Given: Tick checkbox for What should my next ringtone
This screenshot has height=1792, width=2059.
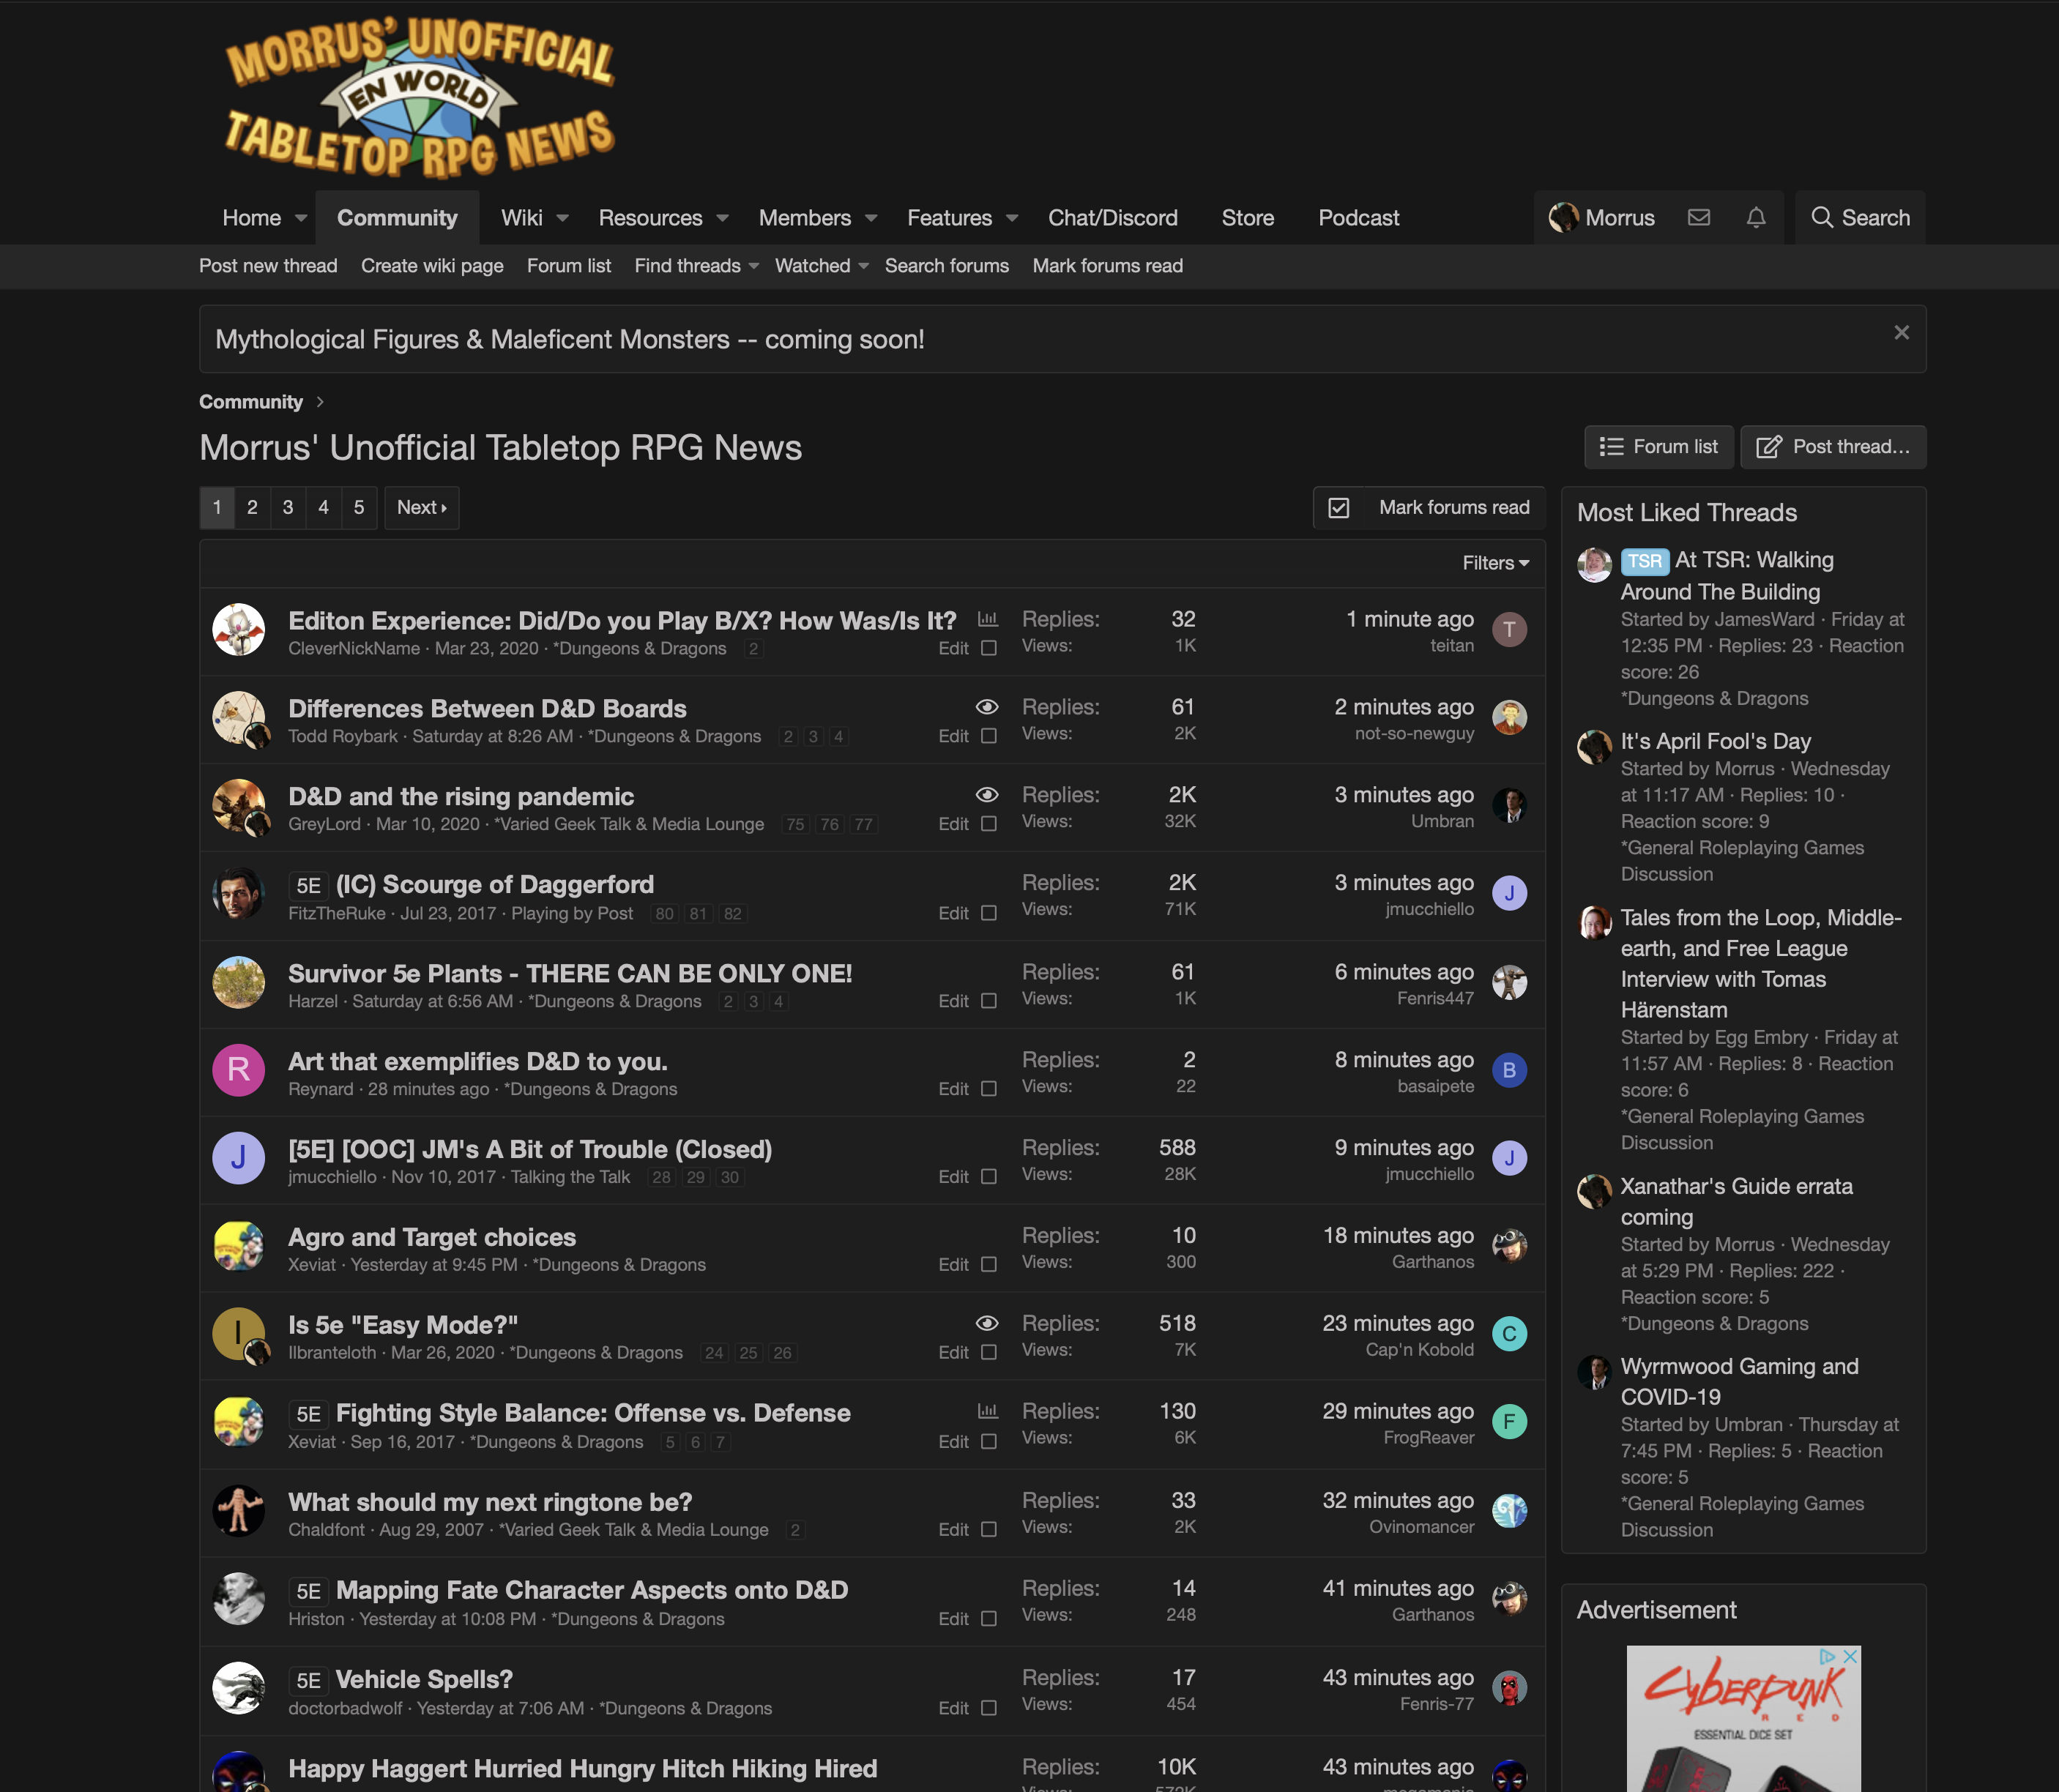Looking at the screenshot, I should click(x=988, y=1530).
